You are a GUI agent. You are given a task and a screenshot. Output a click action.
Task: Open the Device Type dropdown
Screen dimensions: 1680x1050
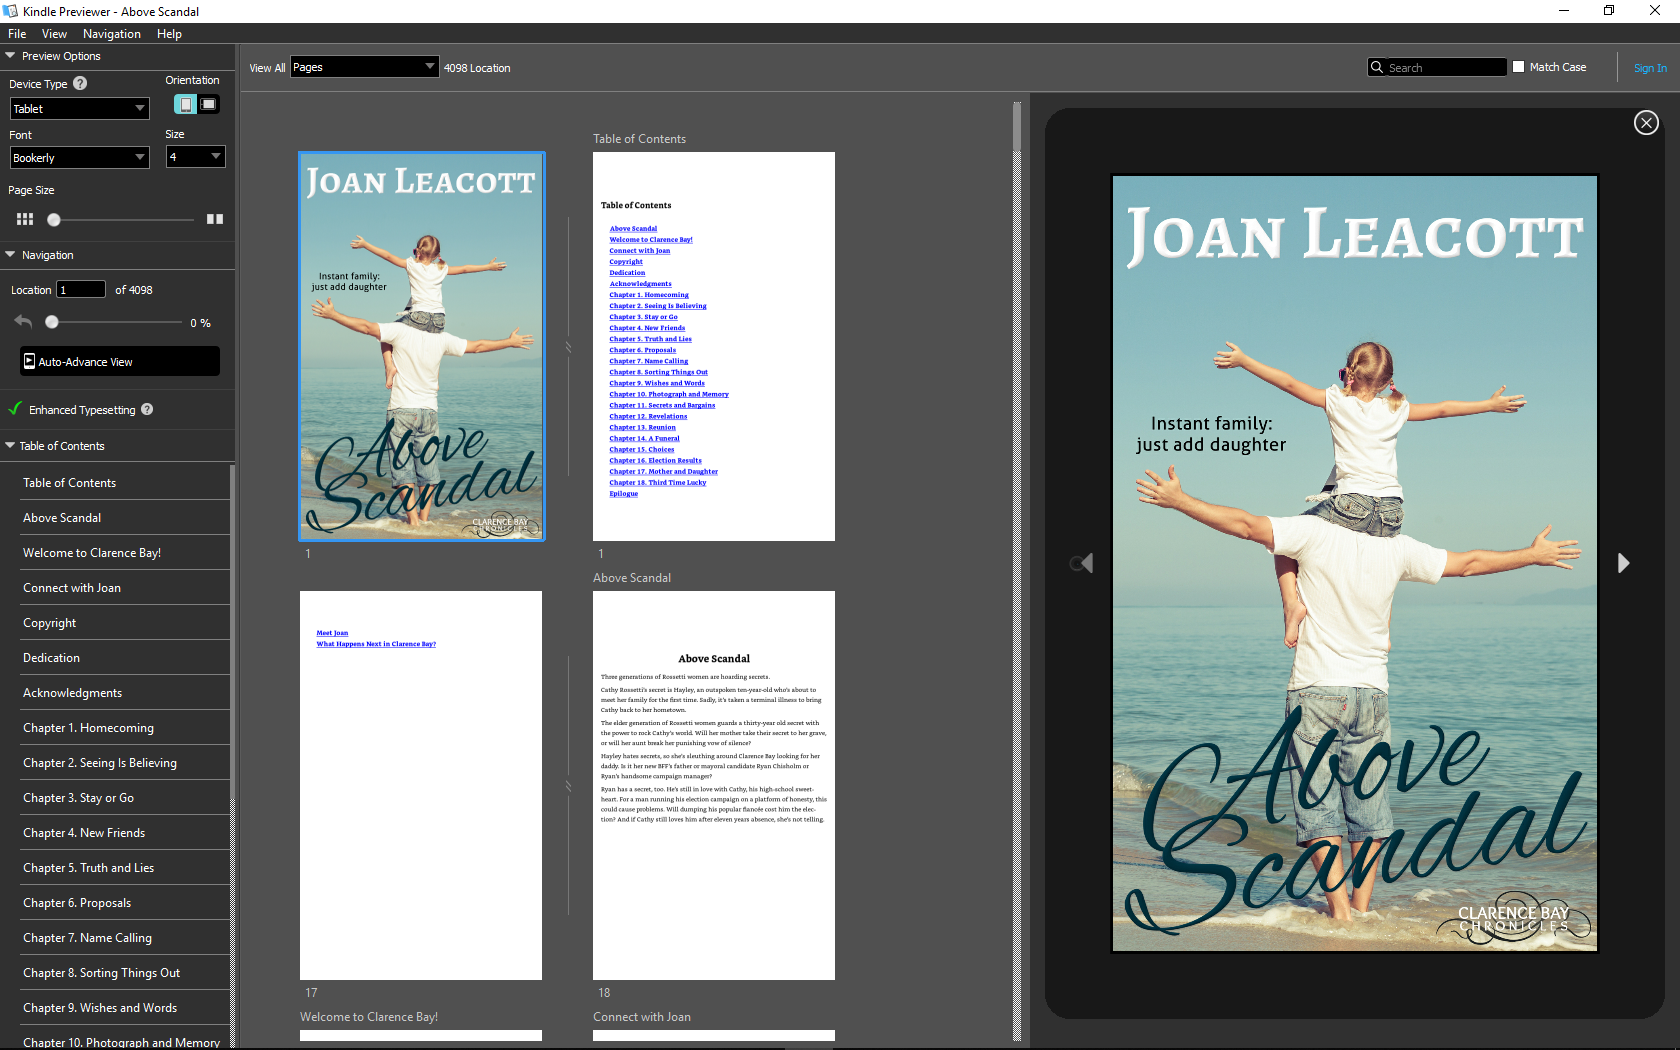click(79, 108)
